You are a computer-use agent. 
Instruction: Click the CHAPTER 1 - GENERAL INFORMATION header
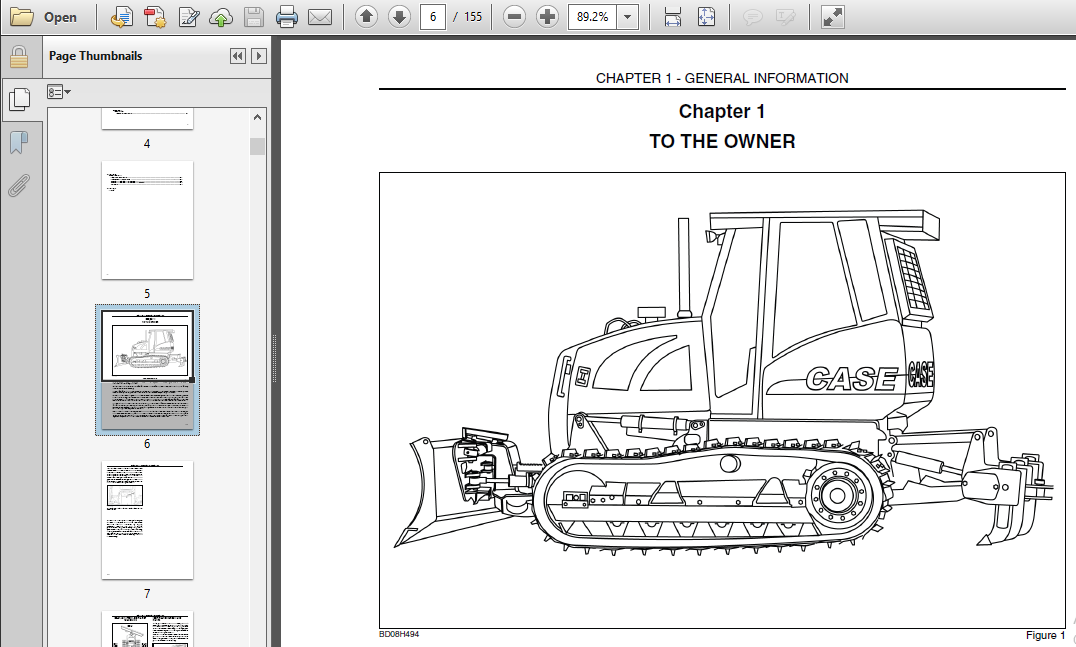pos(722,78)
